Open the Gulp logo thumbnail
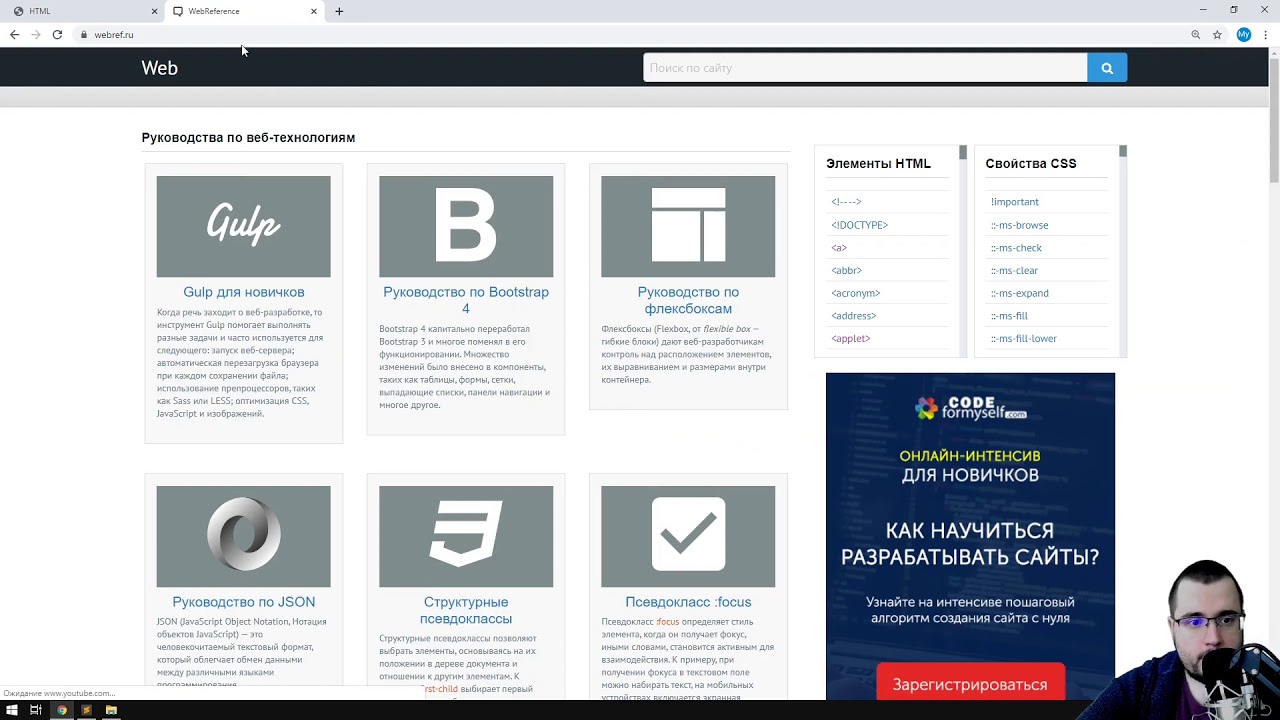This screenshot has width=1280, height=720. pyautogui.click(x=243, y=227)
